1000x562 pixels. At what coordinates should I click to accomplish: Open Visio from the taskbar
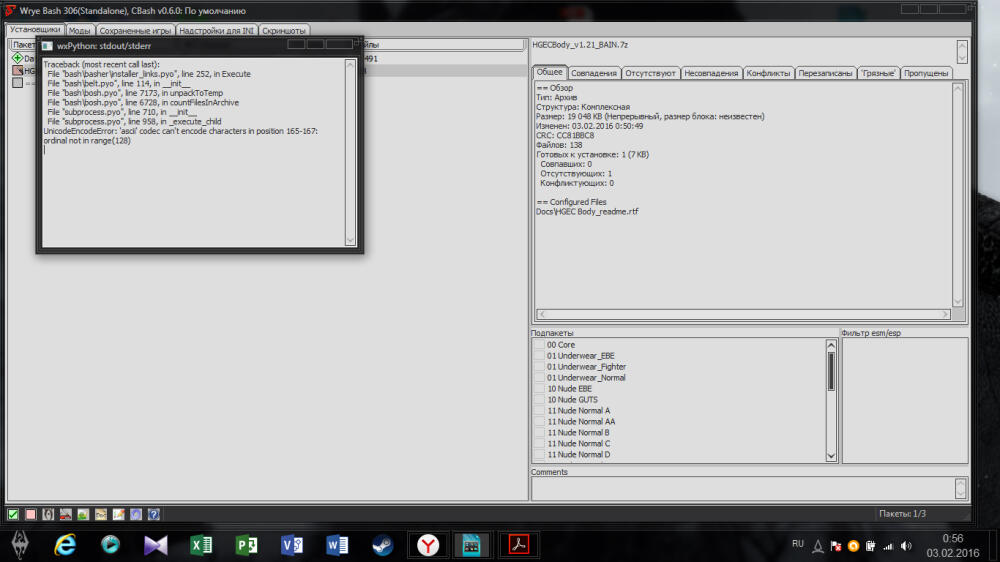click(x=291, y=545)
